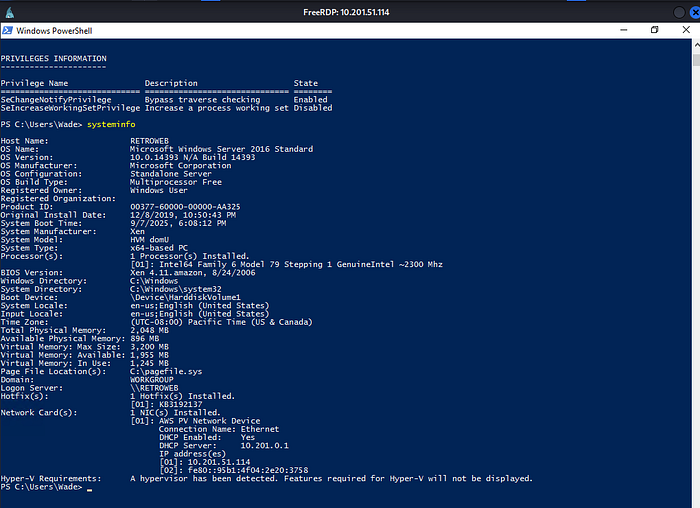Click the Disabled state value
Screen dimensions: 700x508
tap(313, 108)
